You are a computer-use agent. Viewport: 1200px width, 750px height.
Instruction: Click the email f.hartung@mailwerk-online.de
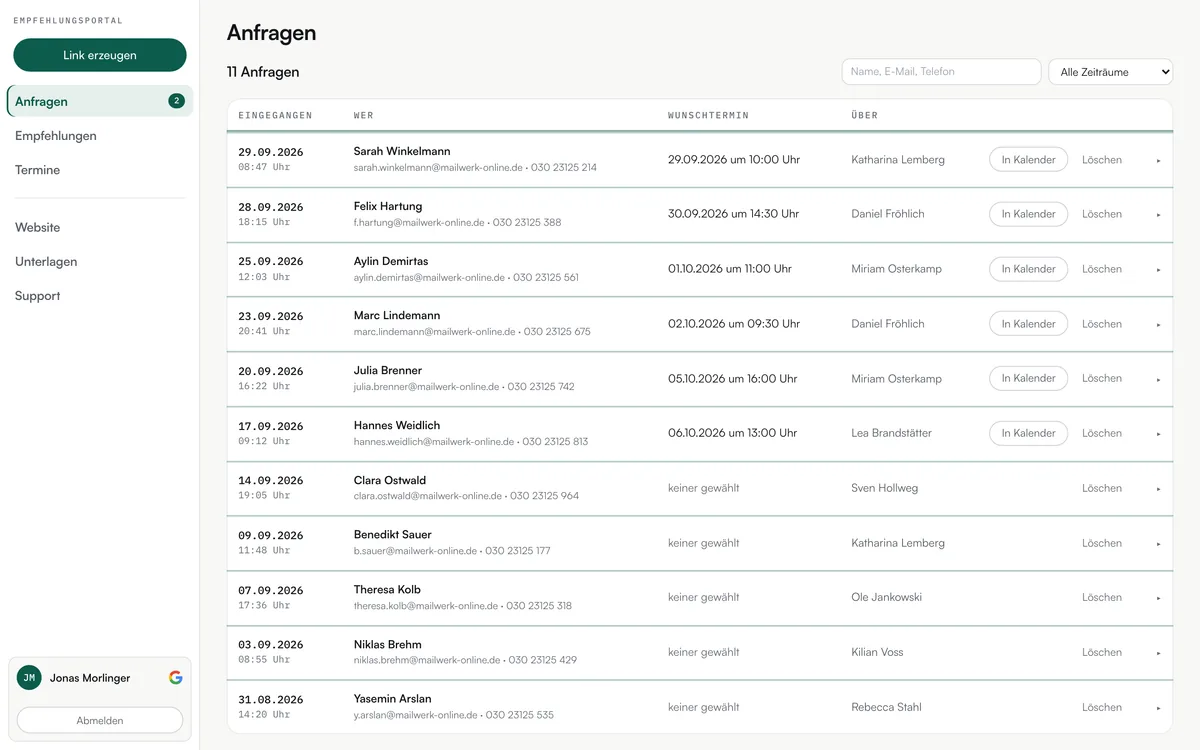pos(418,222)
